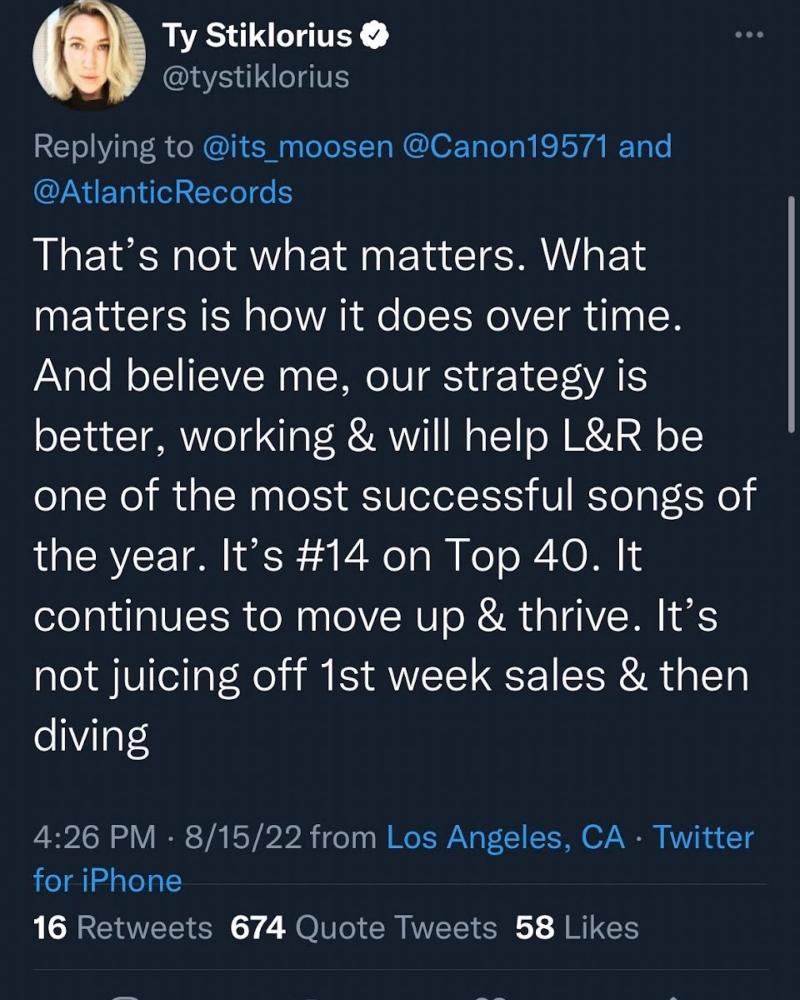Click the Ty Stiklorius display name
Viewport: 800px width, 1000px height.
(x=258, y=37)
